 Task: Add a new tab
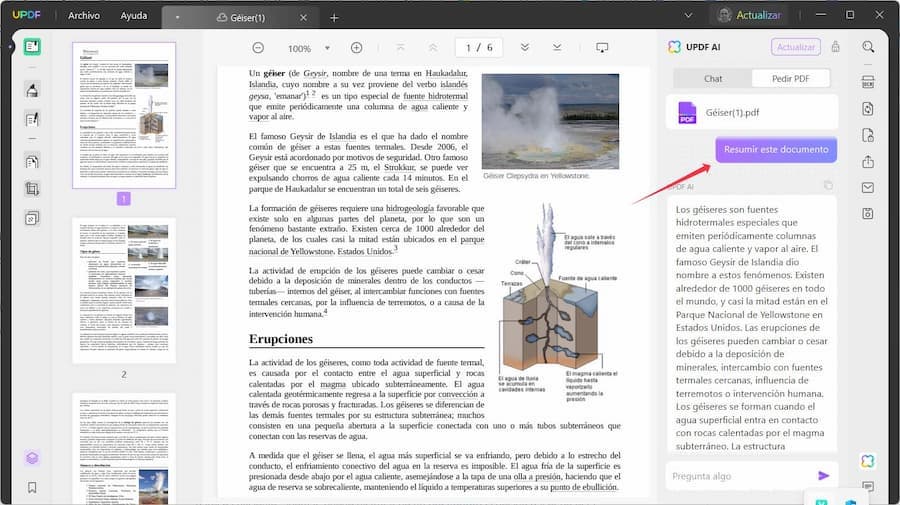pos(334,18)
